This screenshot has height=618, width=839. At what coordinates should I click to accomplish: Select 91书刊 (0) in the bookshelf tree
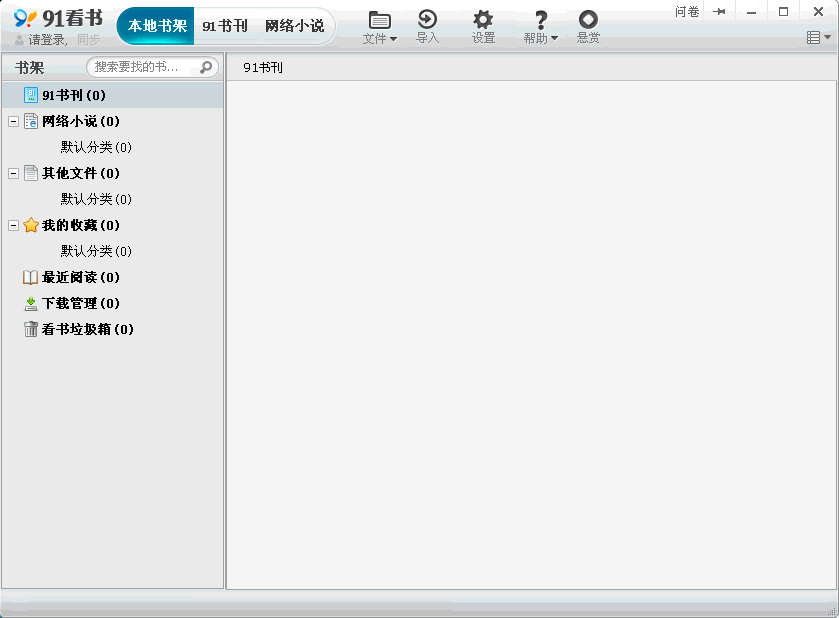click(74, 95)
